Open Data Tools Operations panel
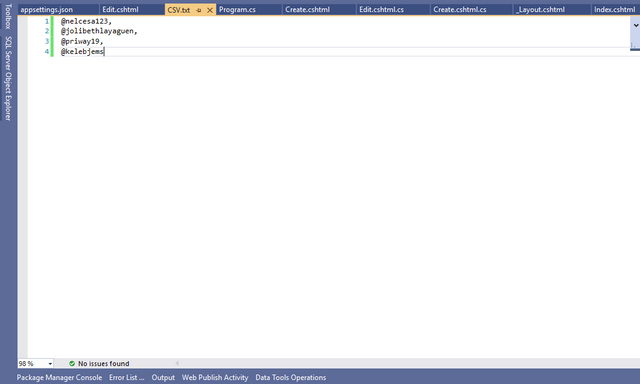The image size is (640, 384). [291, 377]
